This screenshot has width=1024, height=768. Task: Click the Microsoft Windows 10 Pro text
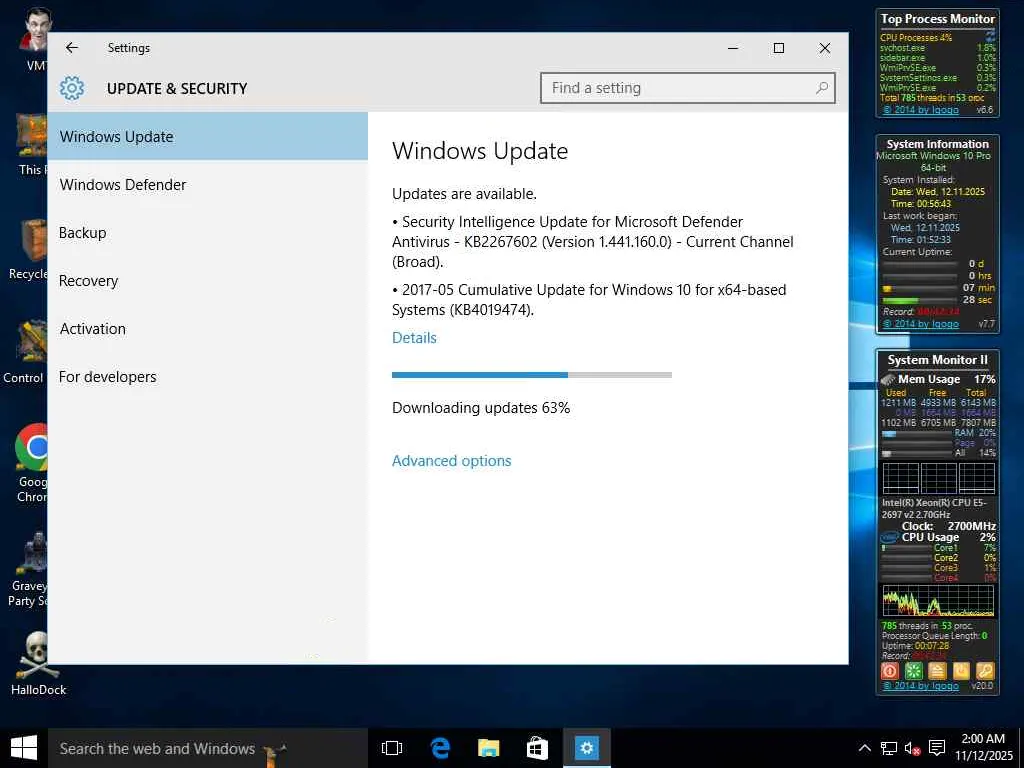coord(933,156)
